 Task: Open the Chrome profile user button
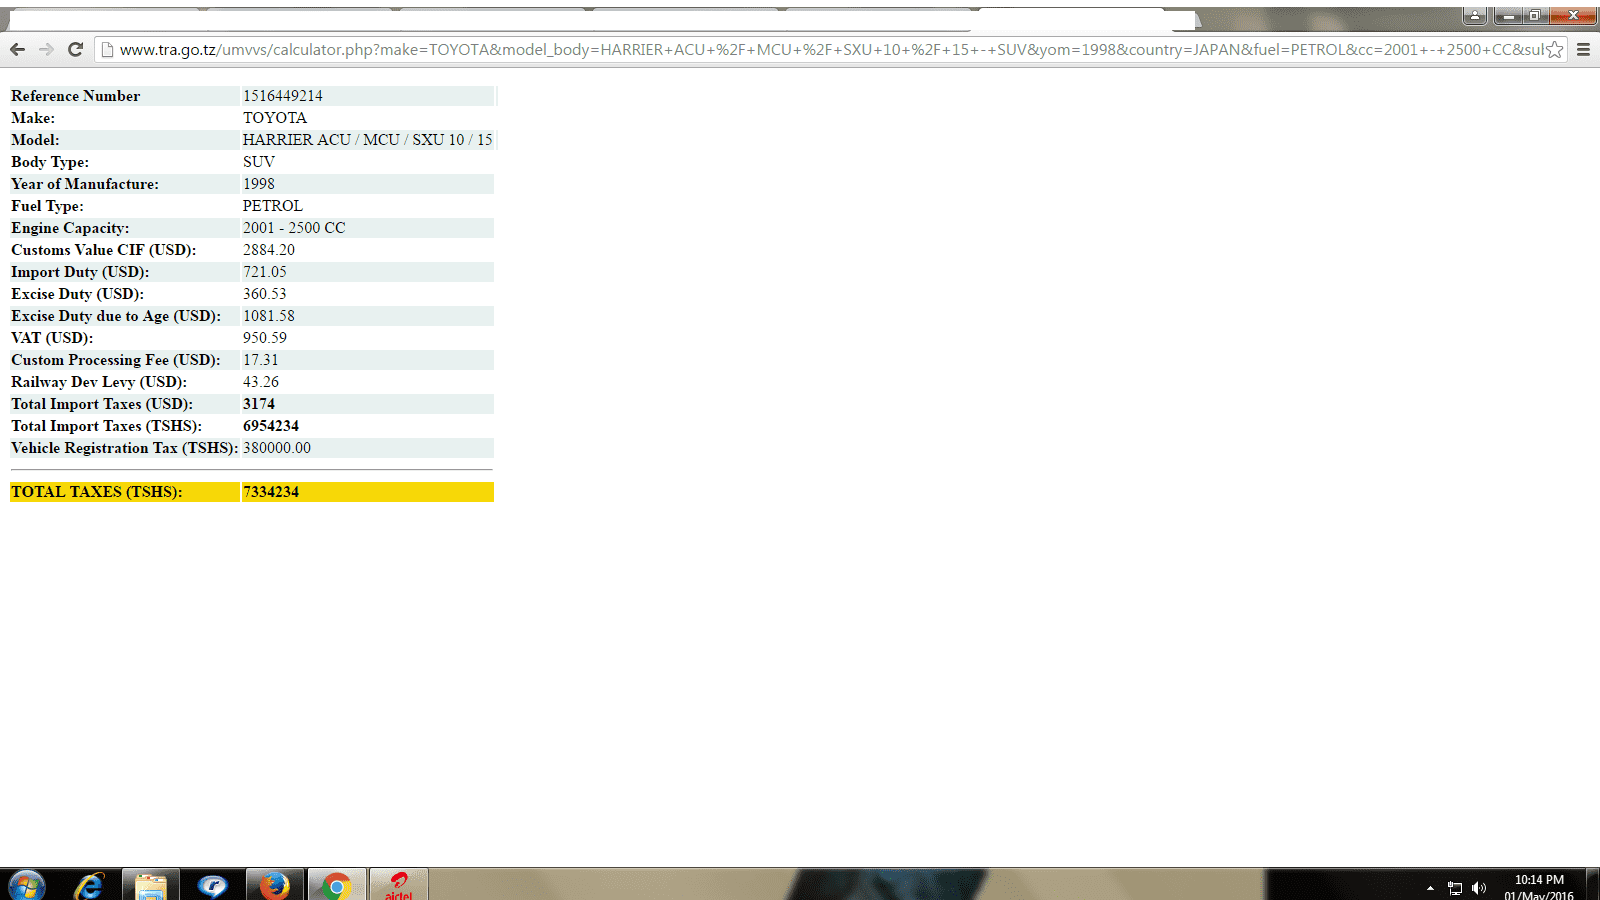1474,15
